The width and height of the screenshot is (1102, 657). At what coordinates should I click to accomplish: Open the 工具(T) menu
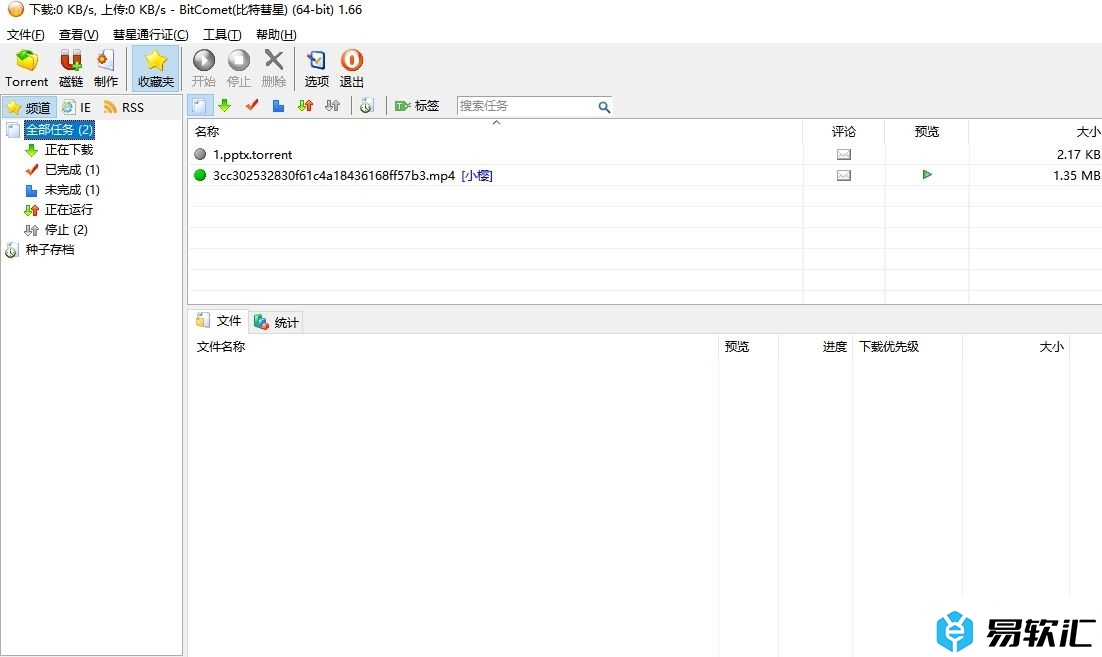pos(222,34)
